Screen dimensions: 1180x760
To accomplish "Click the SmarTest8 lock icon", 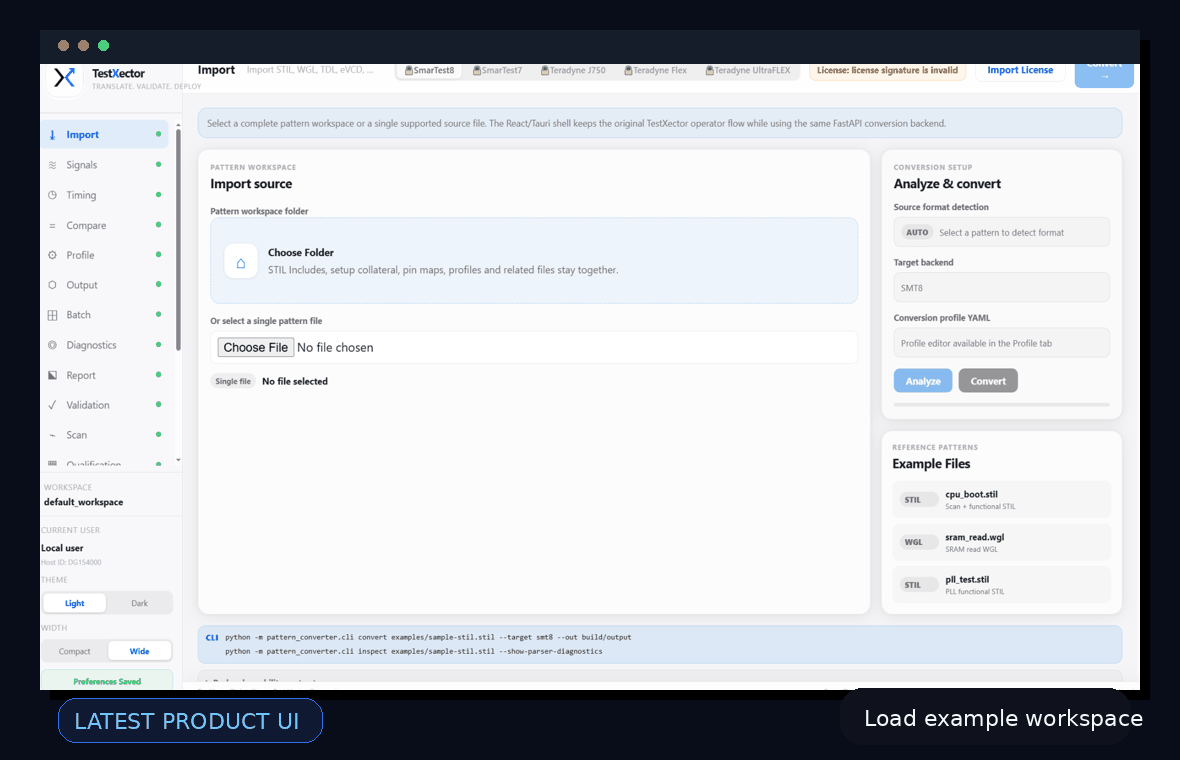I will pos(409,71).
